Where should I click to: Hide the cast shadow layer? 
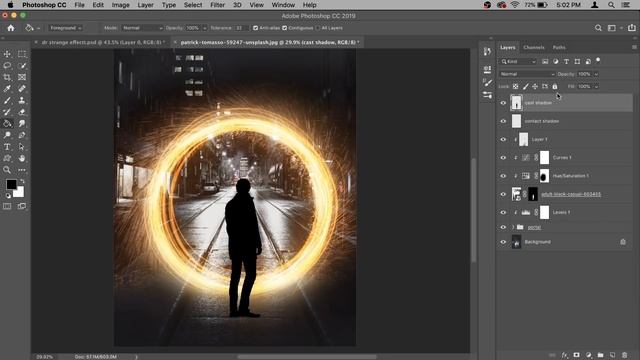coord(503,103)
